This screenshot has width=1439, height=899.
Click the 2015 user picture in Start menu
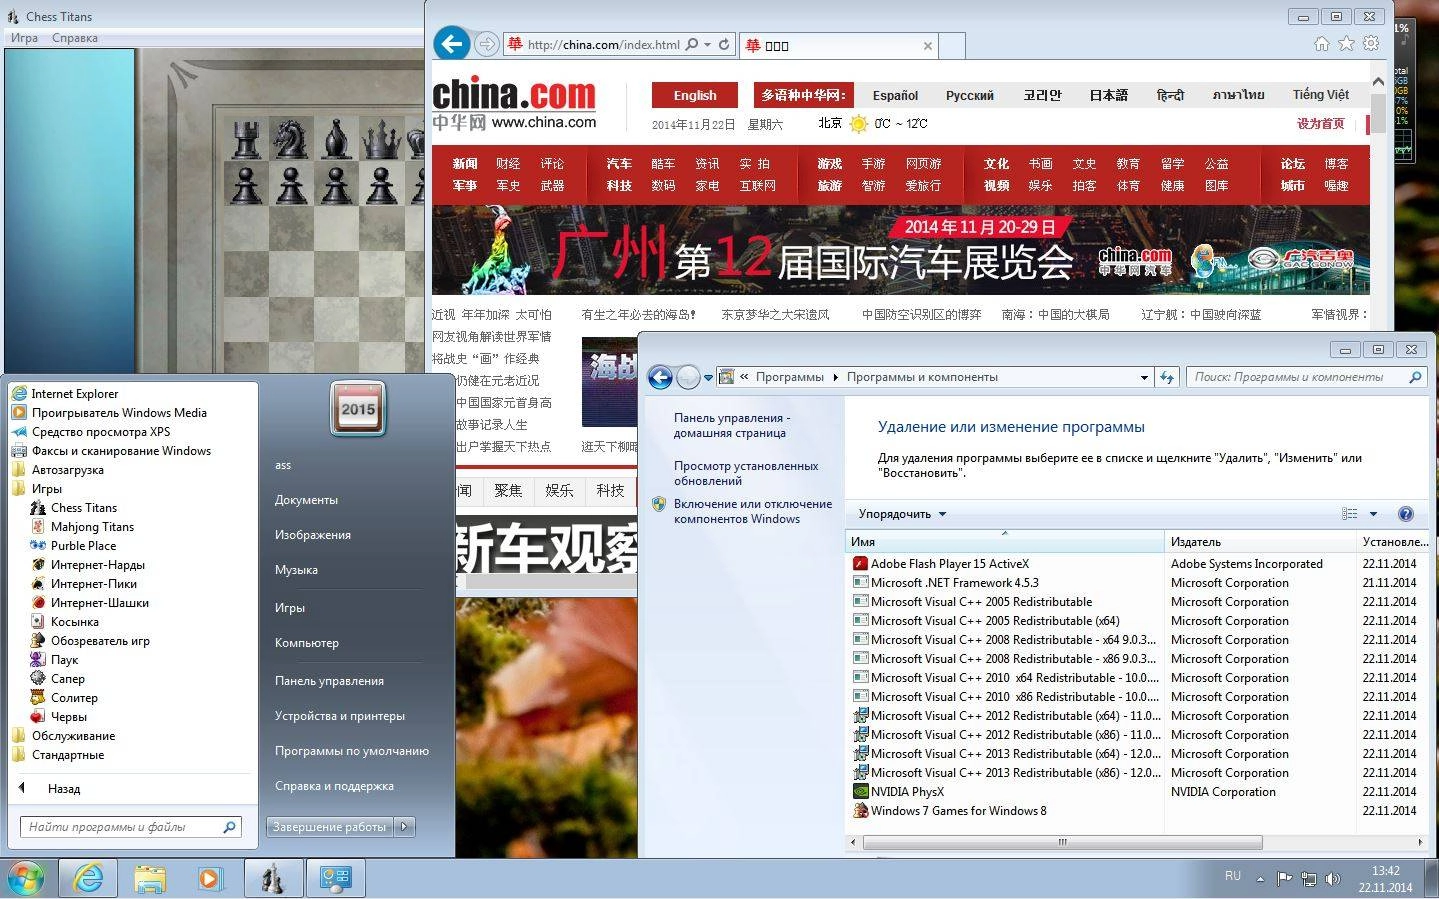coord(358,409)
